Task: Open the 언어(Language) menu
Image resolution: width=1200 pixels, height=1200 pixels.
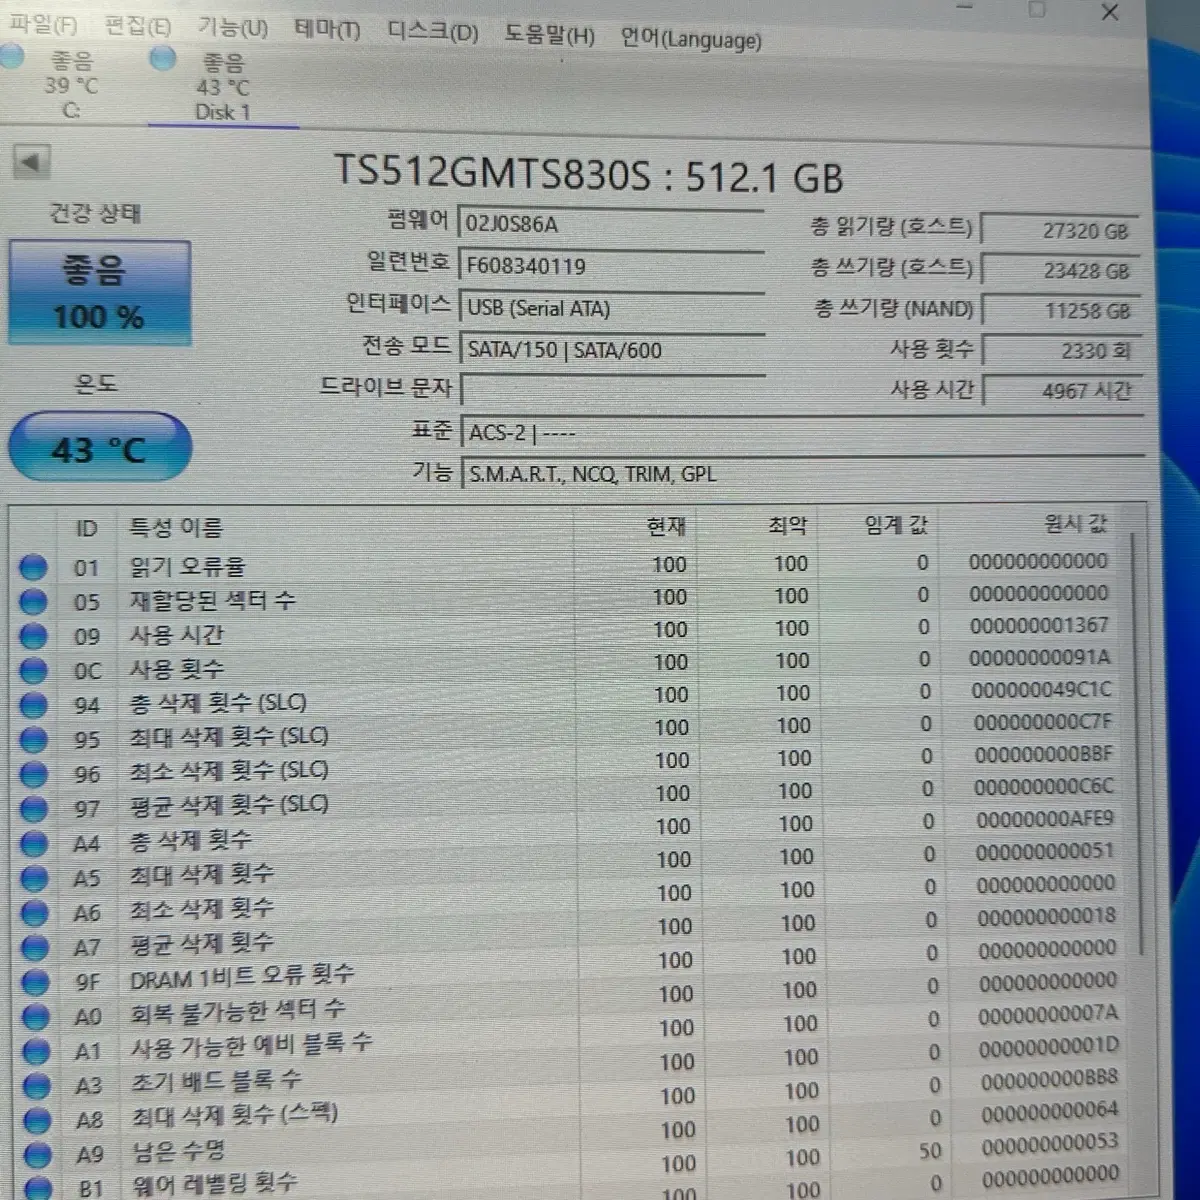Action: (x=691, y=40)
